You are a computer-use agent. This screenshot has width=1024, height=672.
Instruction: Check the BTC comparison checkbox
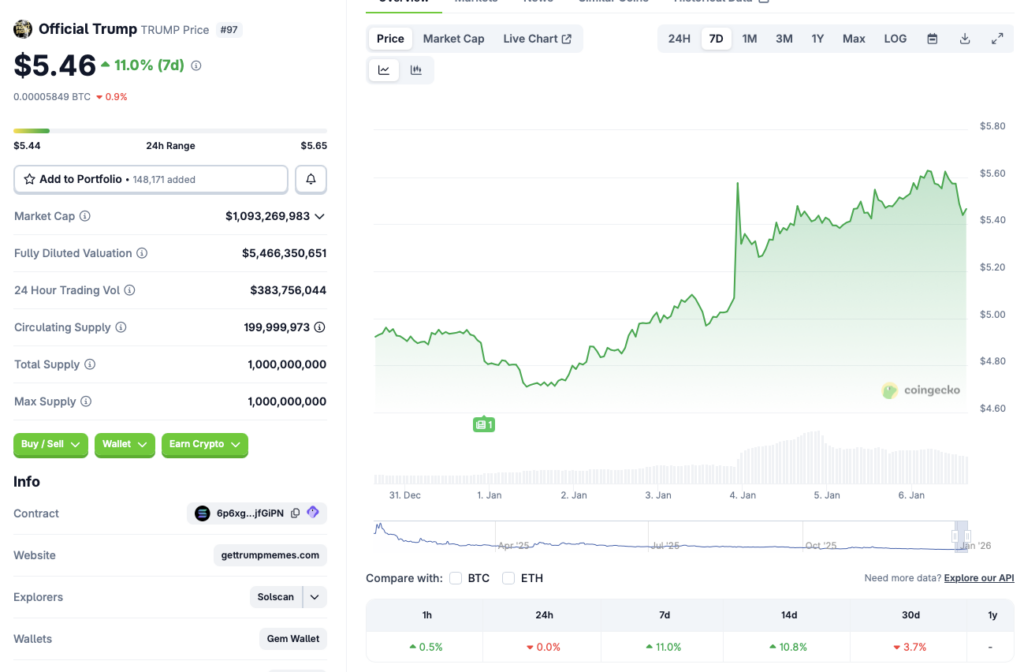point(456,578)
